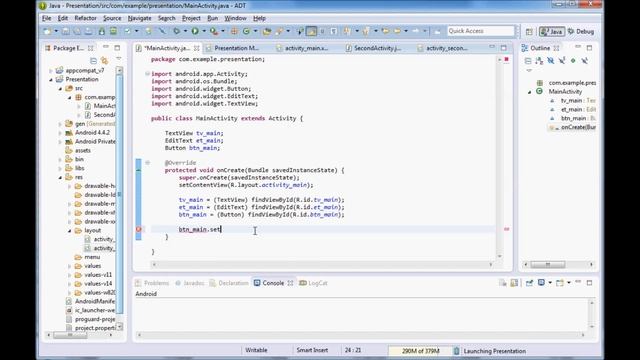Open the Navigate menu

(x=139, y=18)
